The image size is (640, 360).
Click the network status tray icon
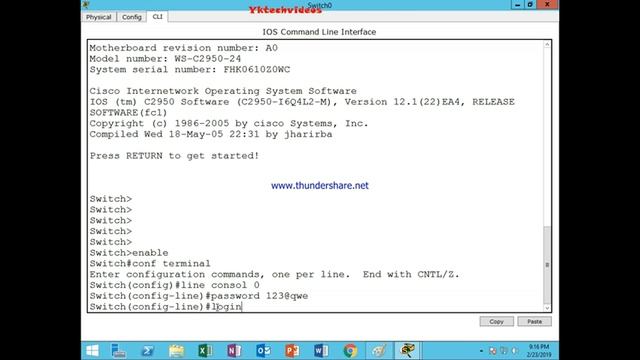tap(504, 351)
